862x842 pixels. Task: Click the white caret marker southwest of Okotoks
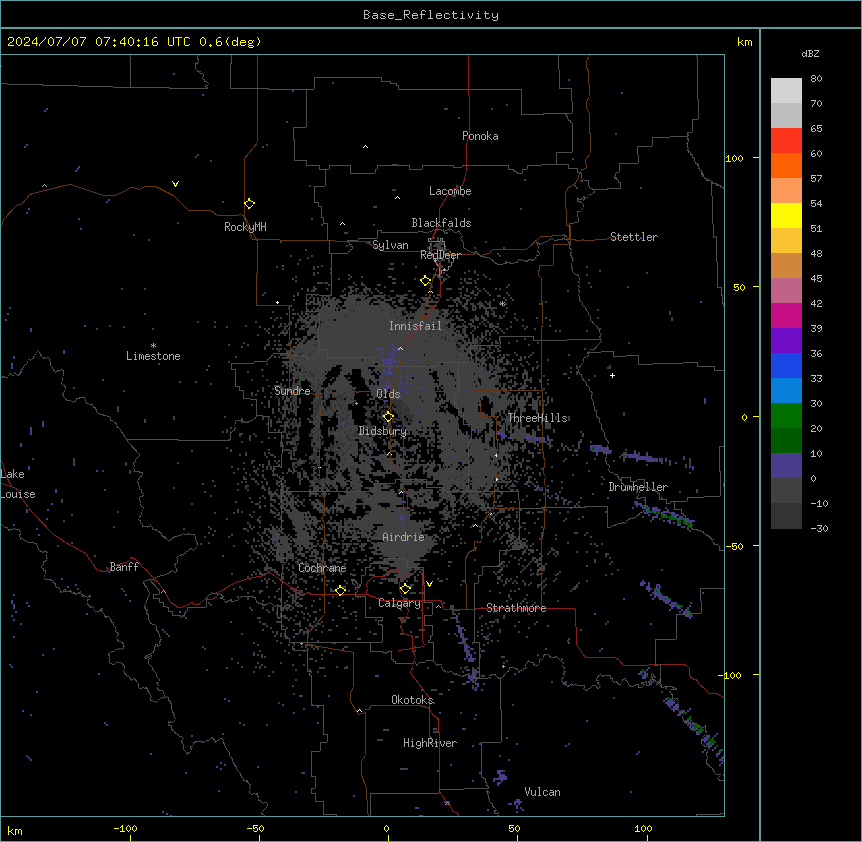360,711
